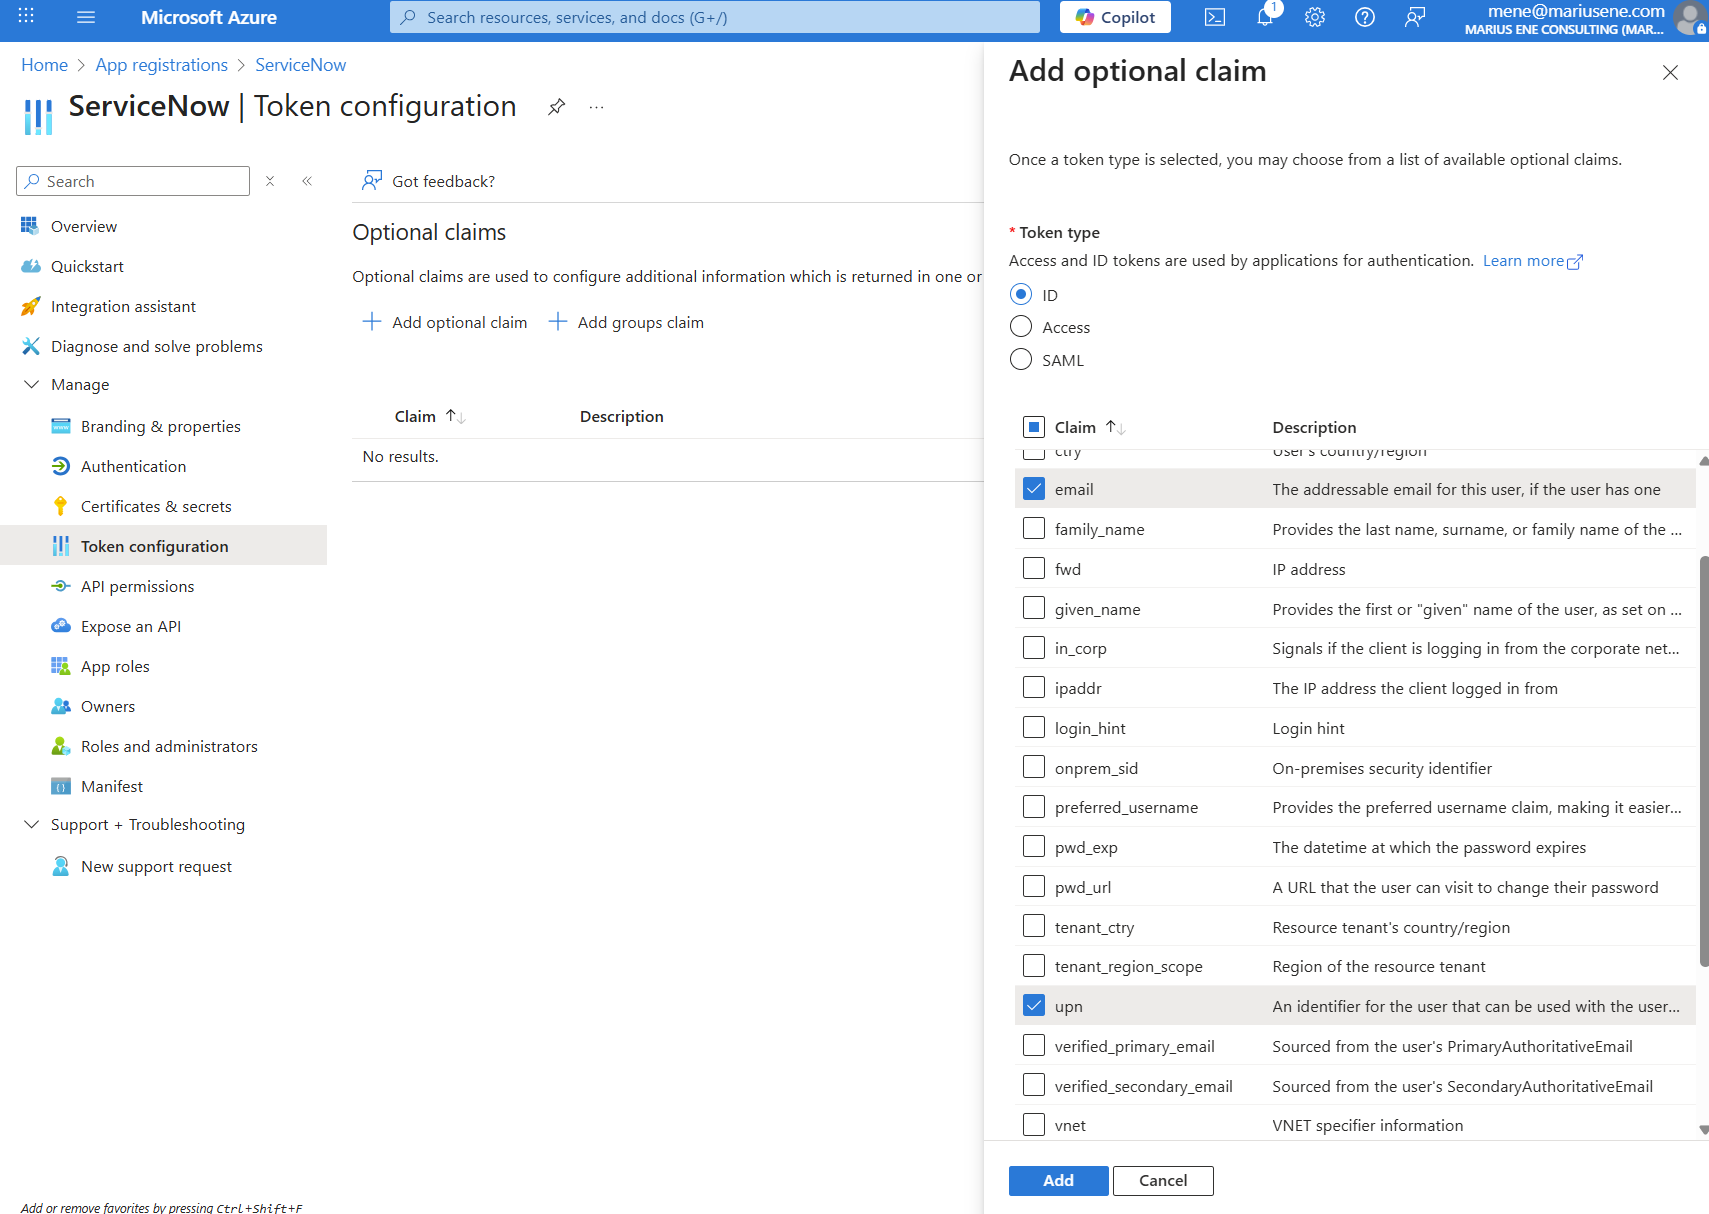Pin the Token configuration page
Viewport: 1709px width, 1214px height.
pyautogui.click(x=557, y=107)
